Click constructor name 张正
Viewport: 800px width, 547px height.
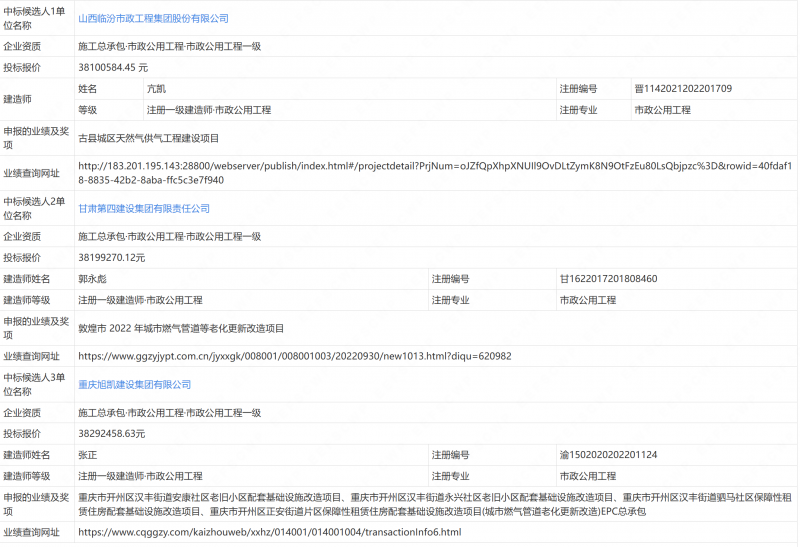87,455
